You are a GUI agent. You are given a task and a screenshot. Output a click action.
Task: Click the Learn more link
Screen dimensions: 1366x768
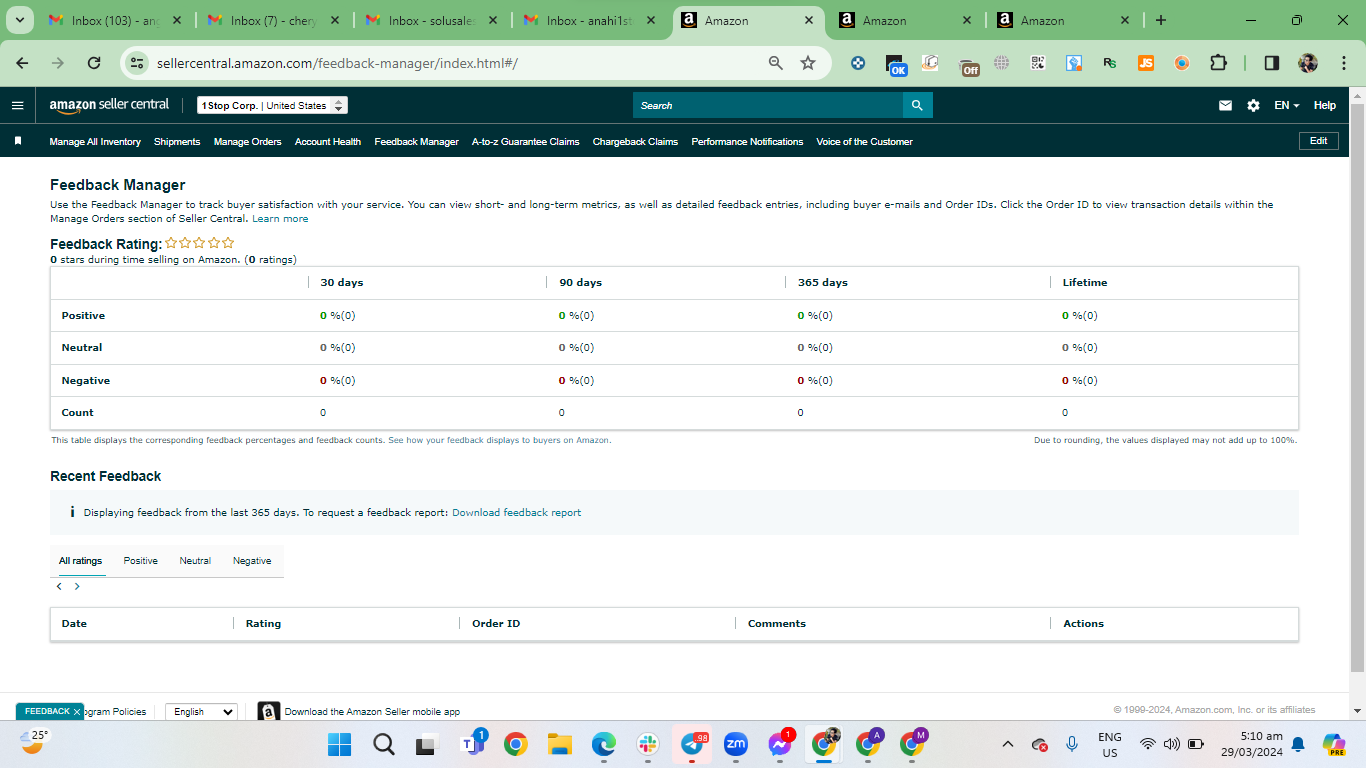click(280, 219)
